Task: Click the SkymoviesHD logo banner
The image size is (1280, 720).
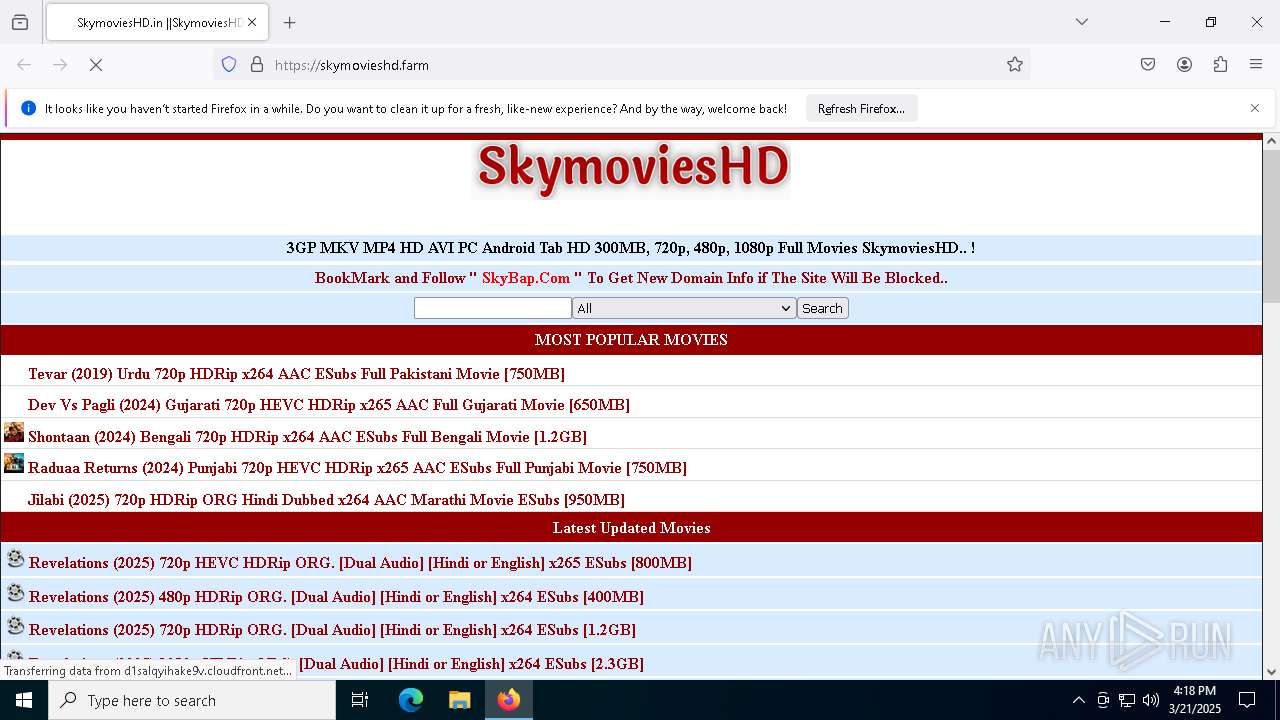Action: 631,169
